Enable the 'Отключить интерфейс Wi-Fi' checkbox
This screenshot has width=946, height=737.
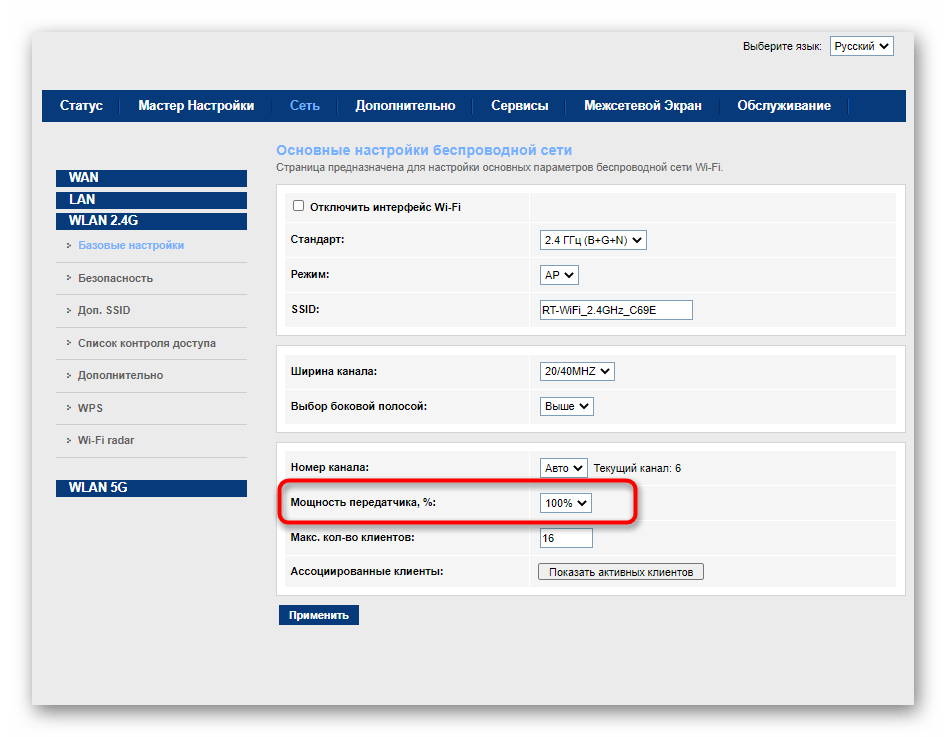click(298, 206)
